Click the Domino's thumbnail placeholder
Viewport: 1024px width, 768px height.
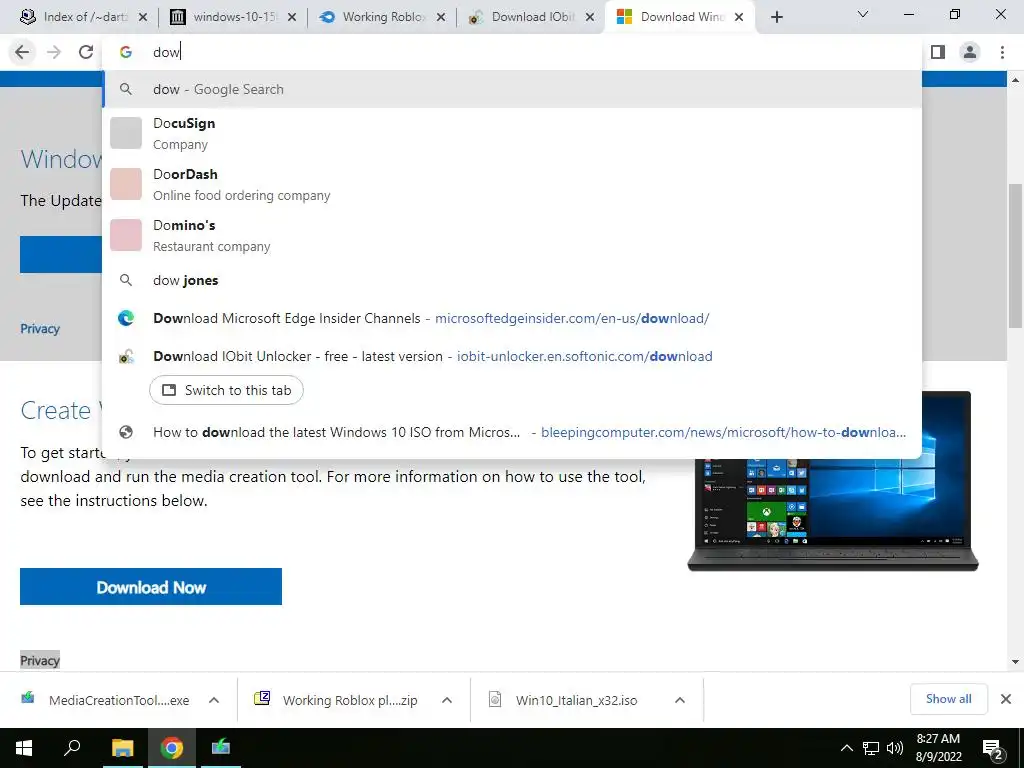pyautogui.click(x=126, y=235)
